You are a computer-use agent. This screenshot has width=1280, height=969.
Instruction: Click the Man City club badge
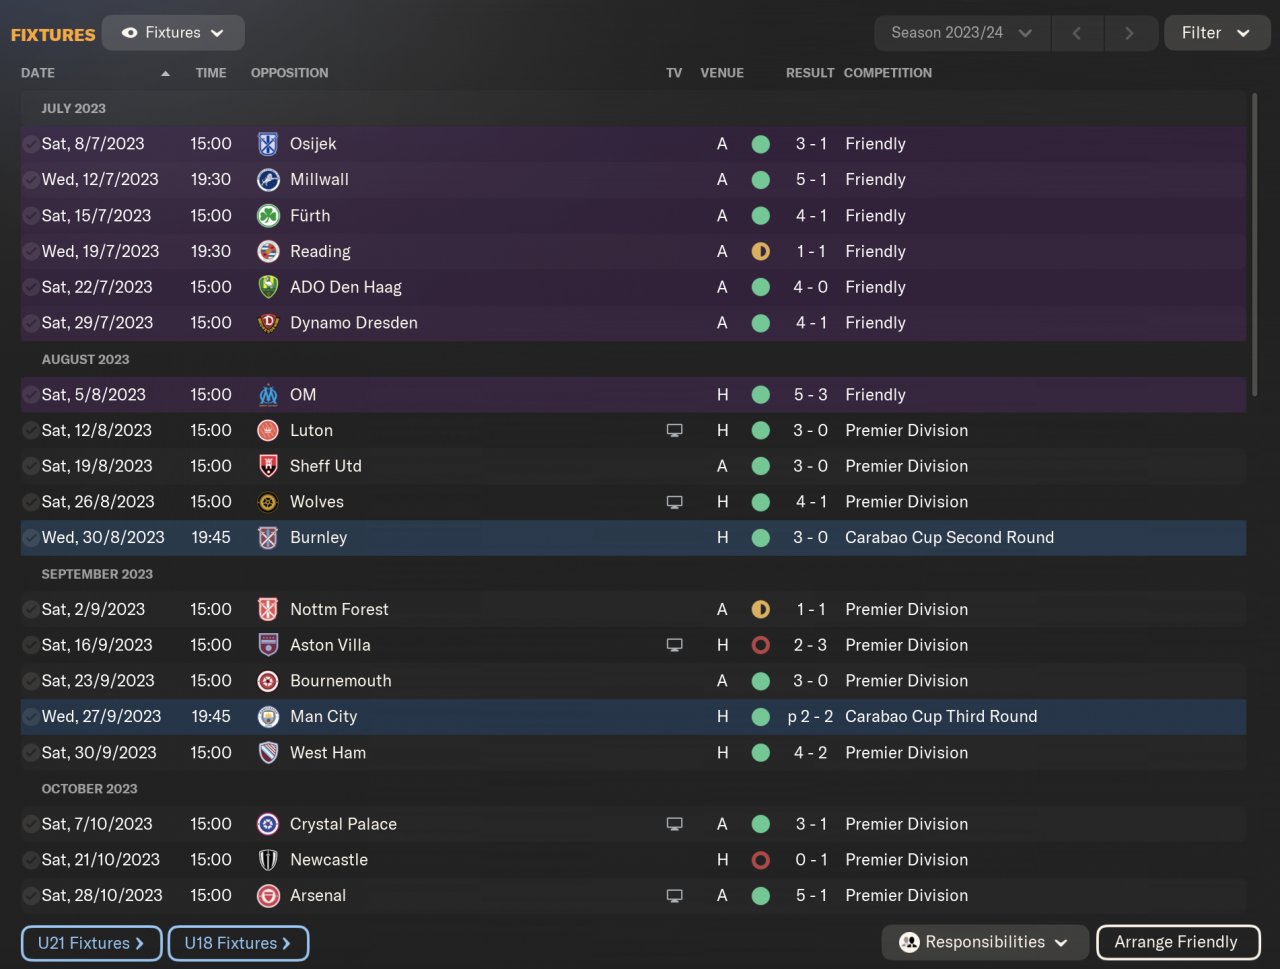268,716
